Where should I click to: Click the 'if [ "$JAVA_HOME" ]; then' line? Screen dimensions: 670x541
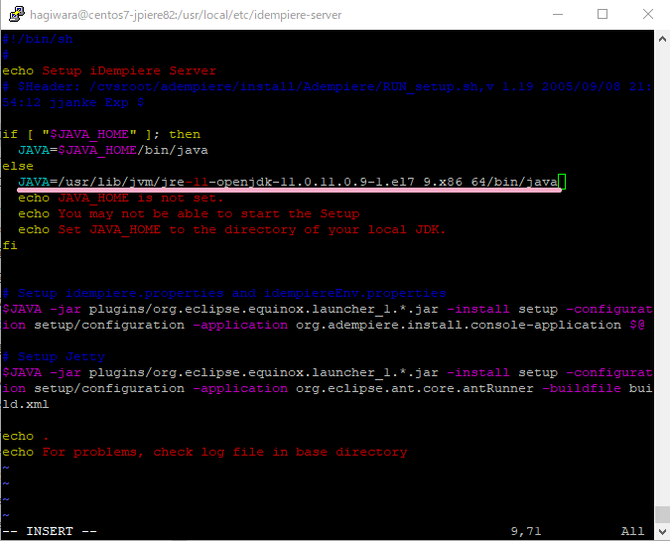[x=101, y=134]
